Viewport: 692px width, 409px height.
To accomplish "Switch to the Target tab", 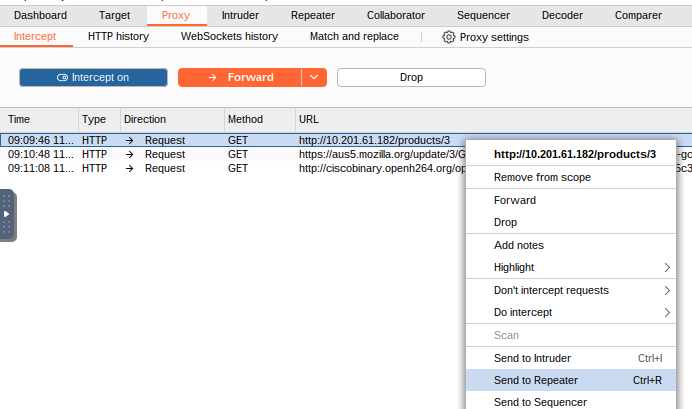I will click(x=114, y=15).
